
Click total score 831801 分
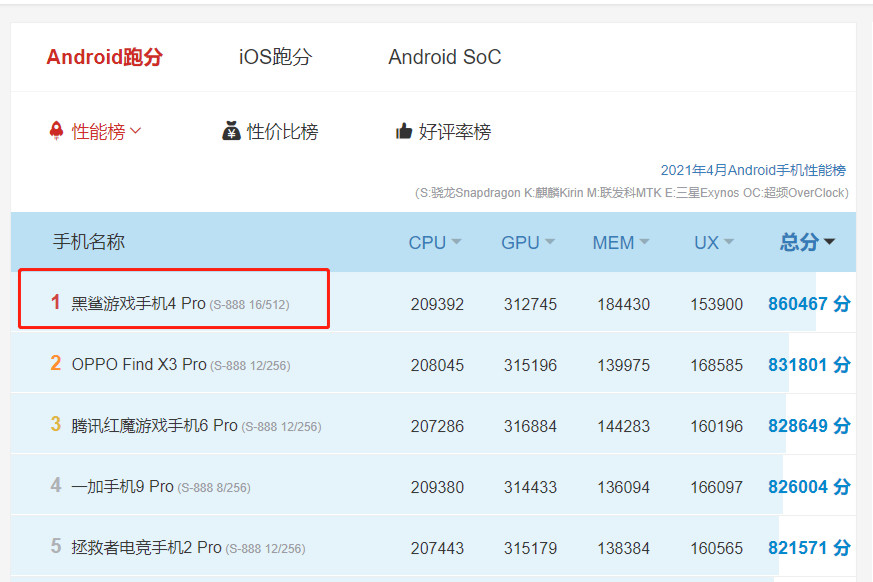(x=809, y=365)
